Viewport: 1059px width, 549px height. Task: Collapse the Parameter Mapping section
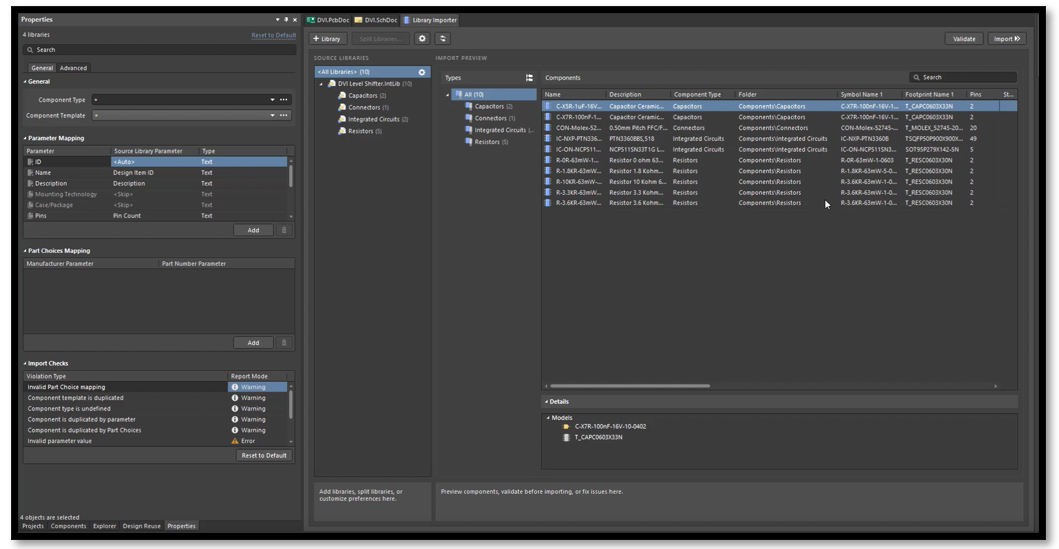tap(25, 138)
